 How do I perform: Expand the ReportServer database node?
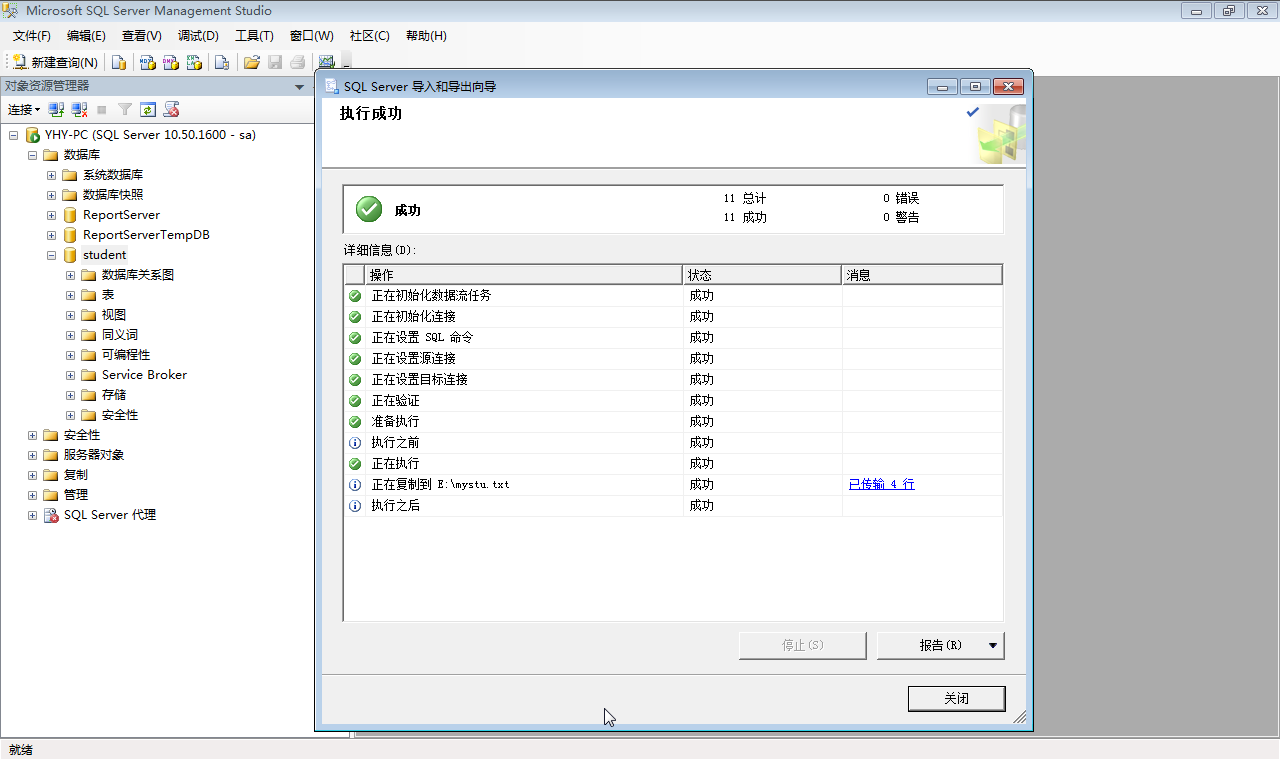(x=51, y=215)
